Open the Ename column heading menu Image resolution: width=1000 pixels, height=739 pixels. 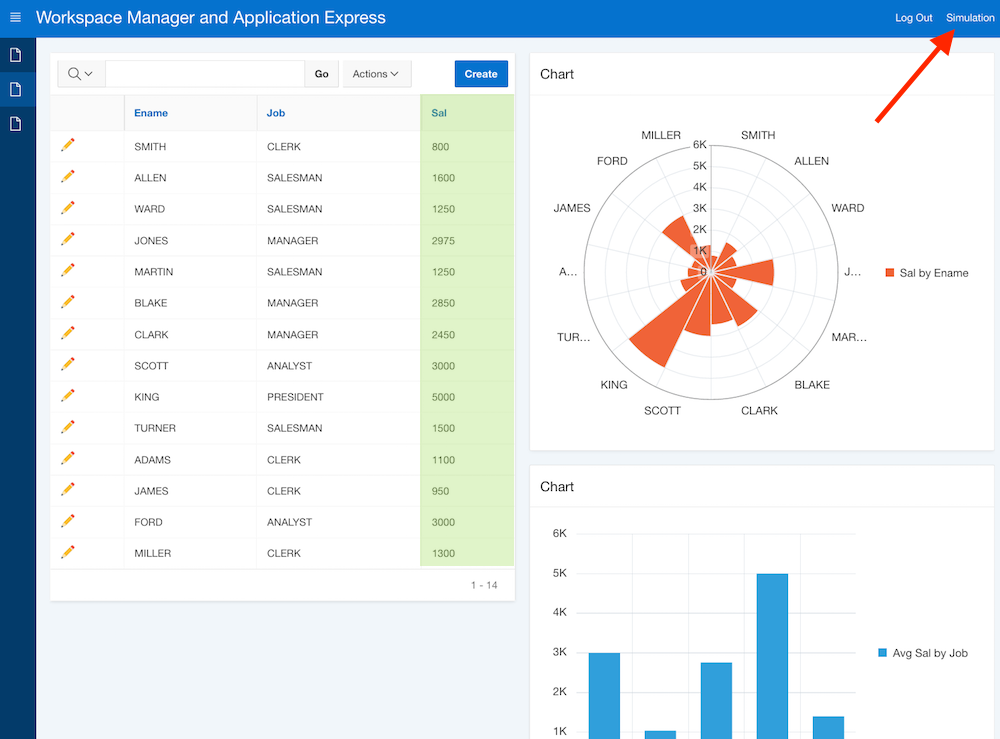pyautogui.click(x=151, y=113)
